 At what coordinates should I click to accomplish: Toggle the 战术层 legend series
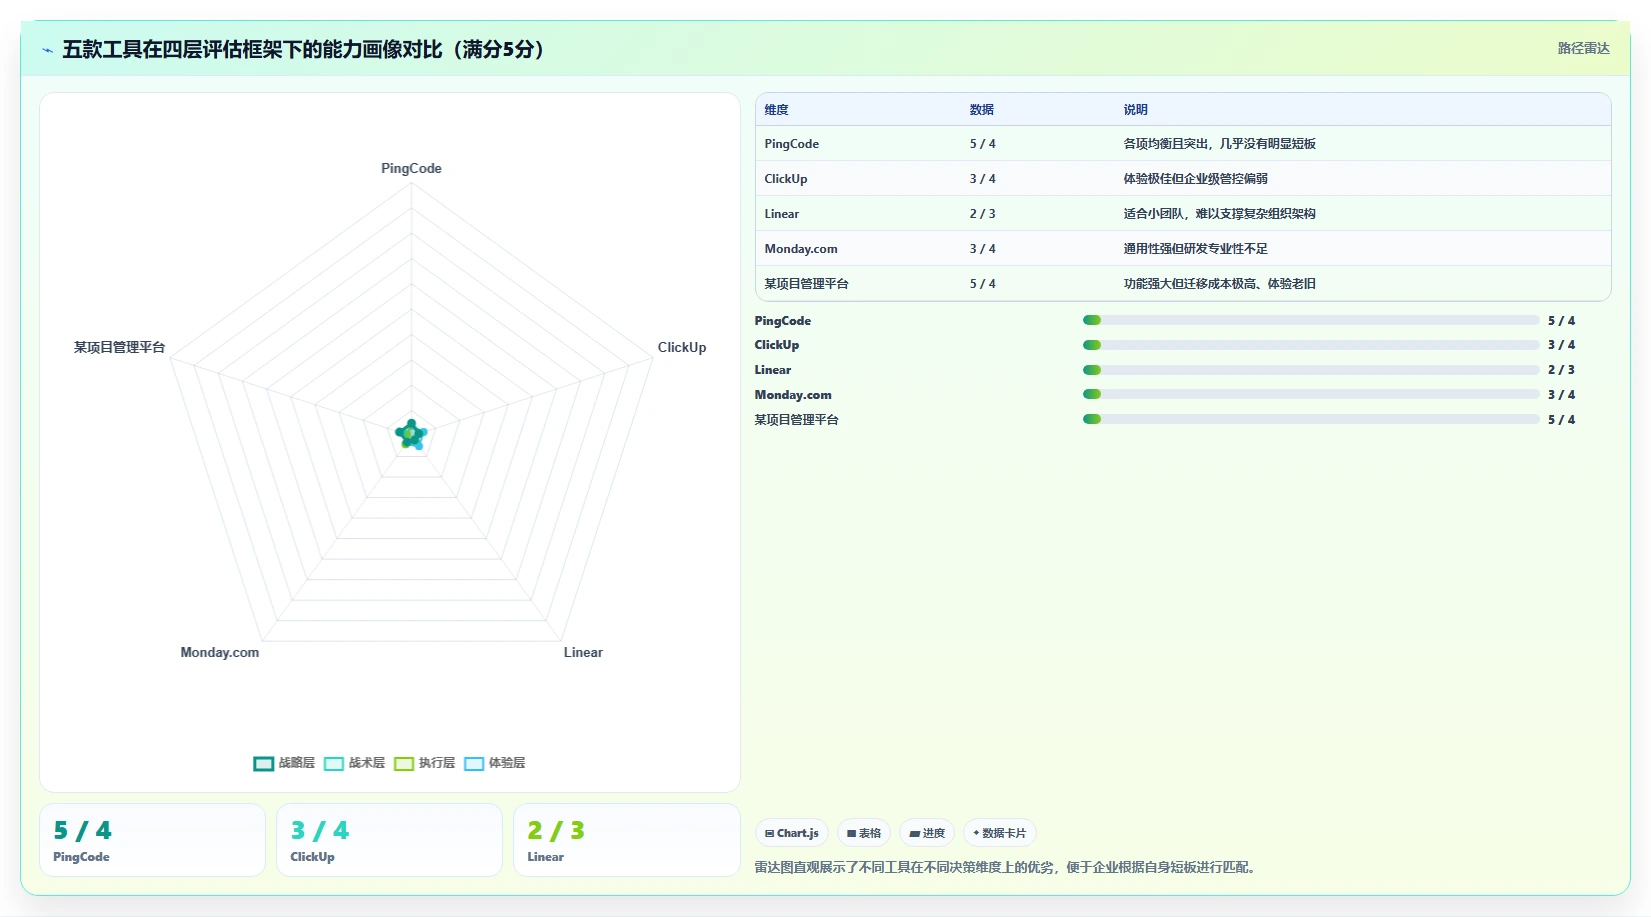(x=354, y=763)
